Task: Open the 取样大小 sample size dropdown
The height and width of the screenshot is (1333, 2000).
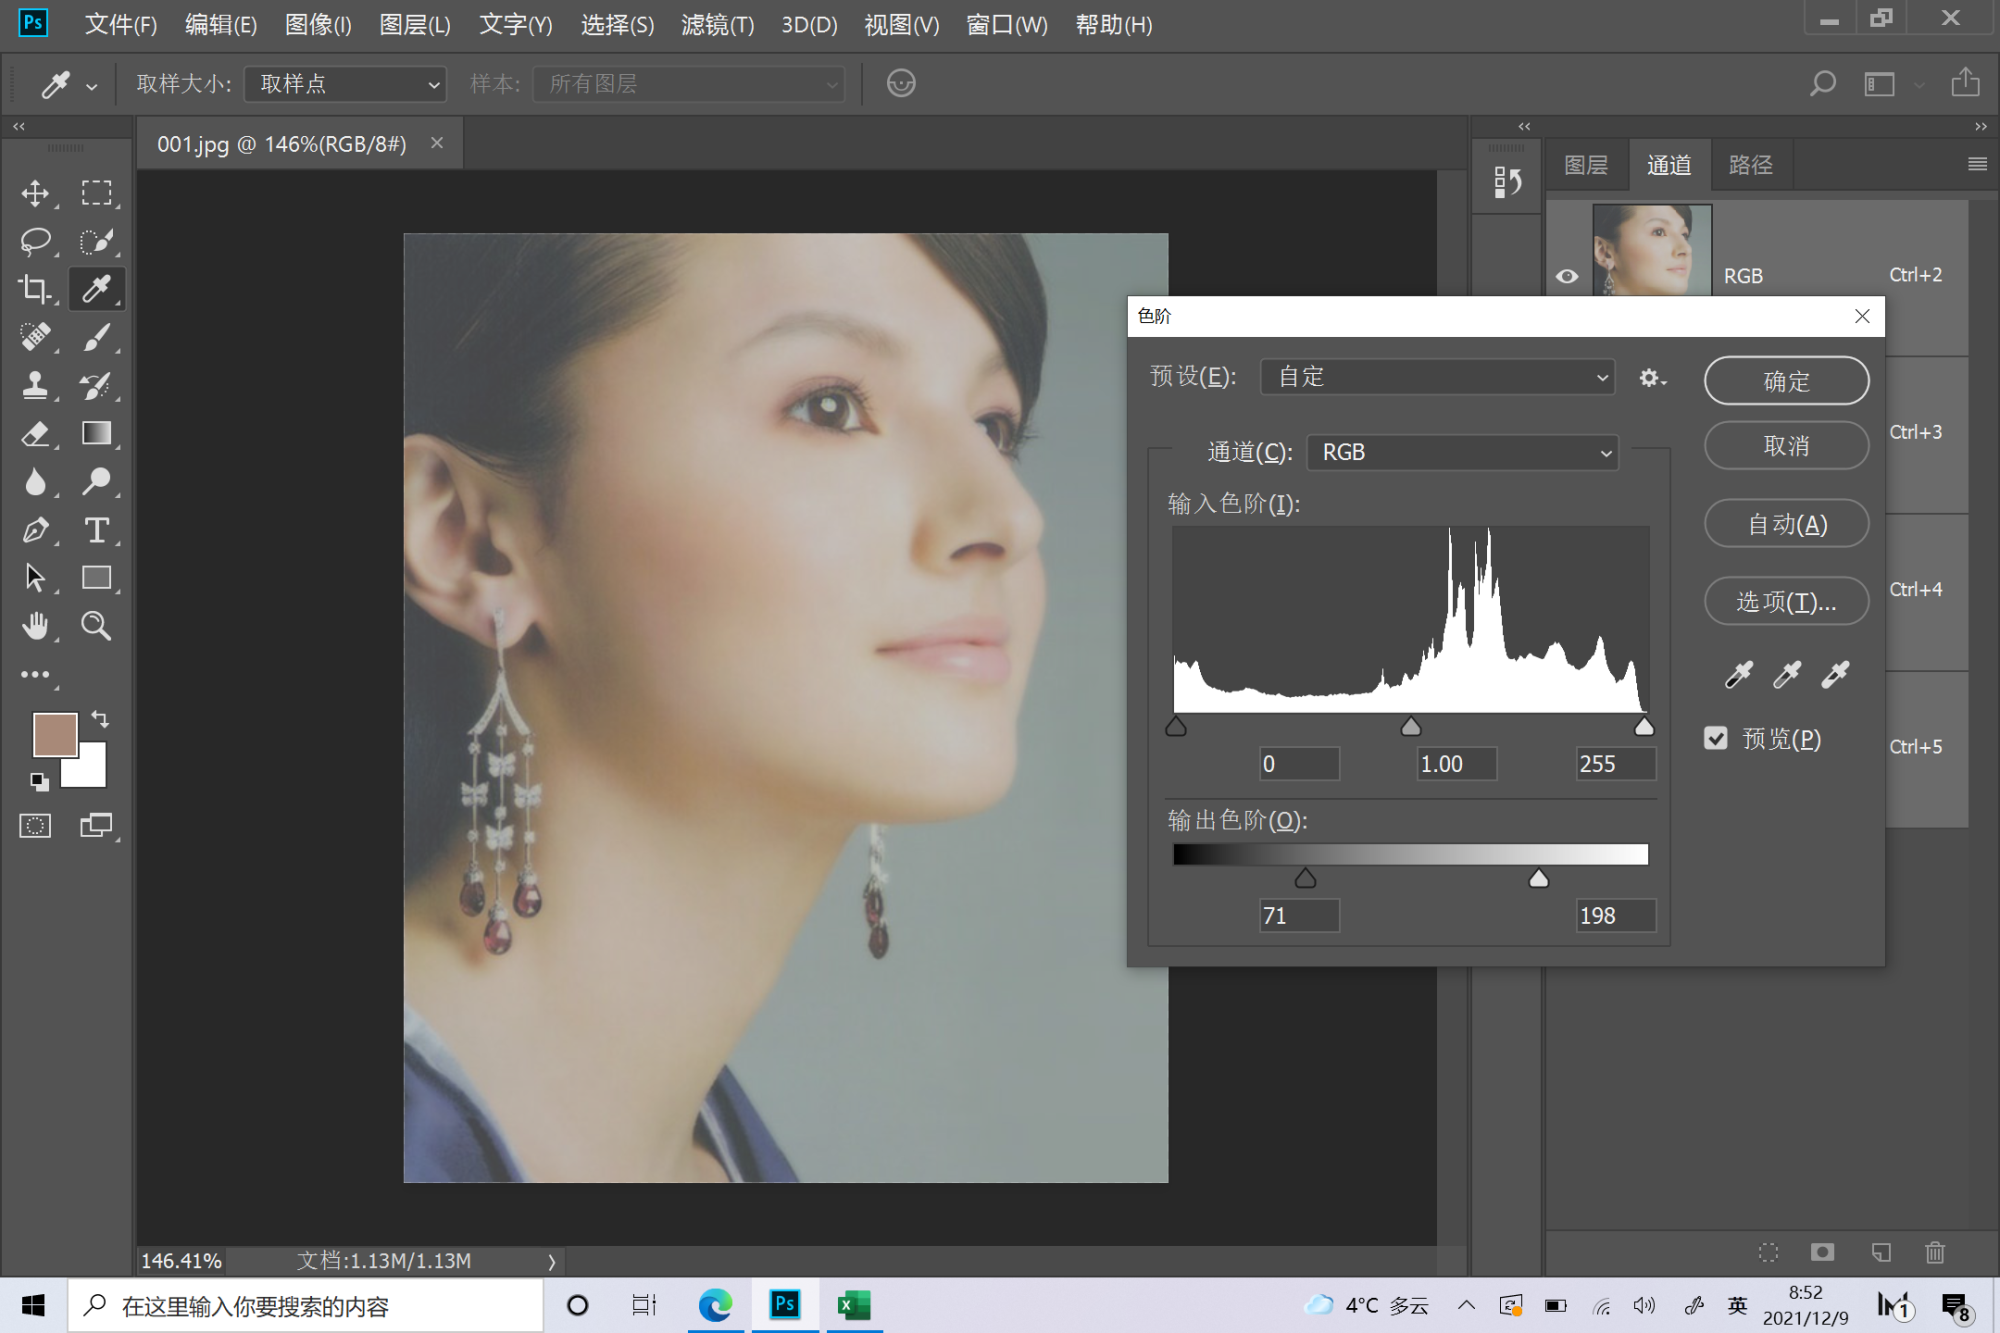Action: pos(345,84)
